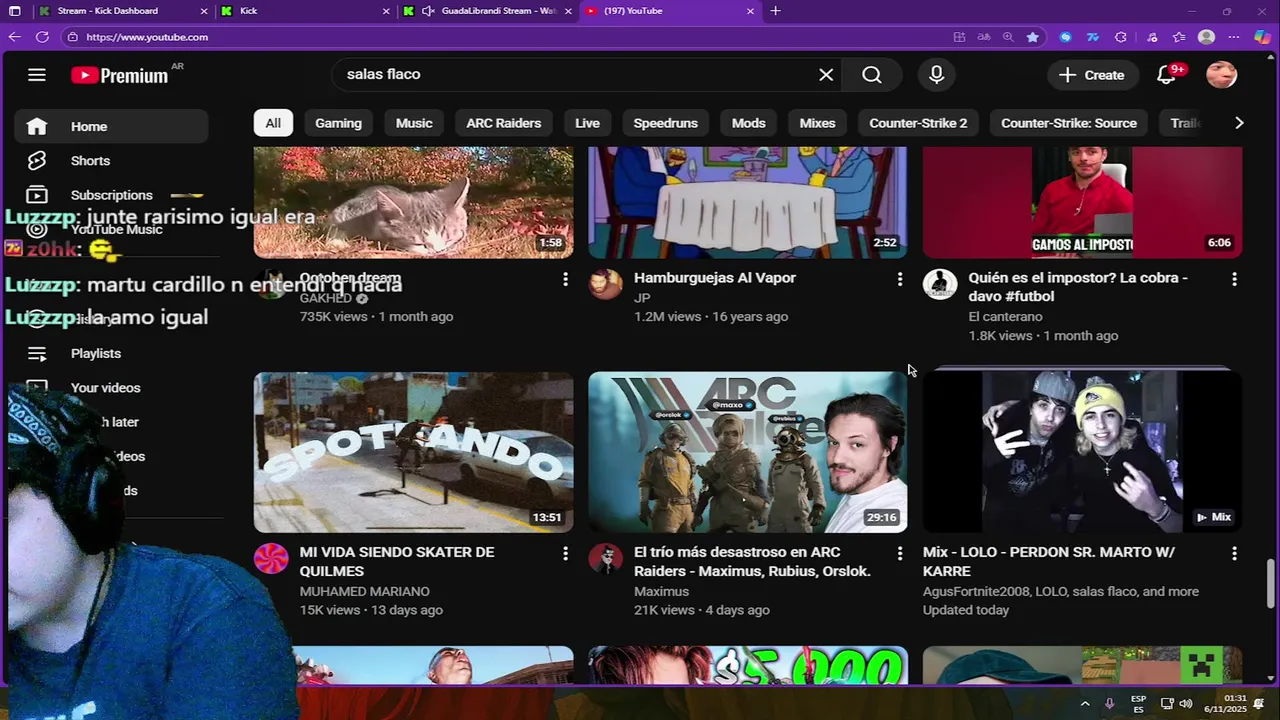This screenshot has width=1280, height=720.
Task: Go to Home in sidebar
Action: (111, 127)
